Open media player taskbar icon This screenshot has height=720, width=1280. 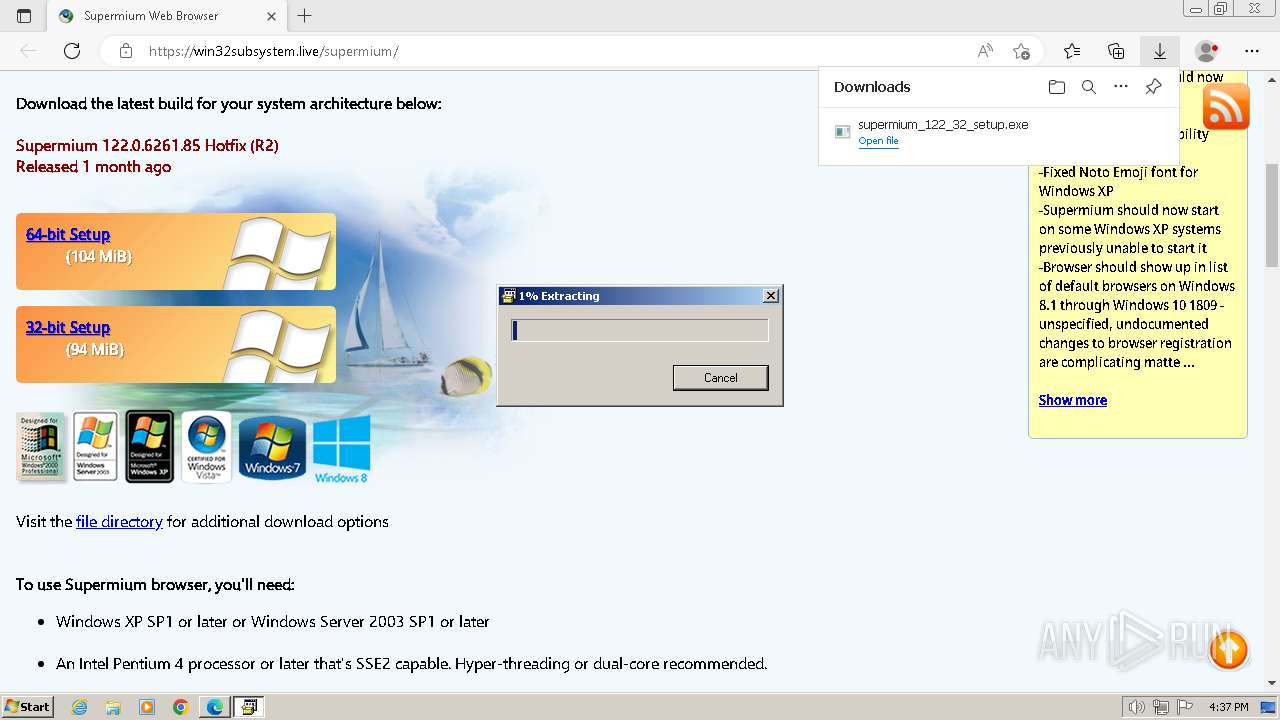pos(147,707)
